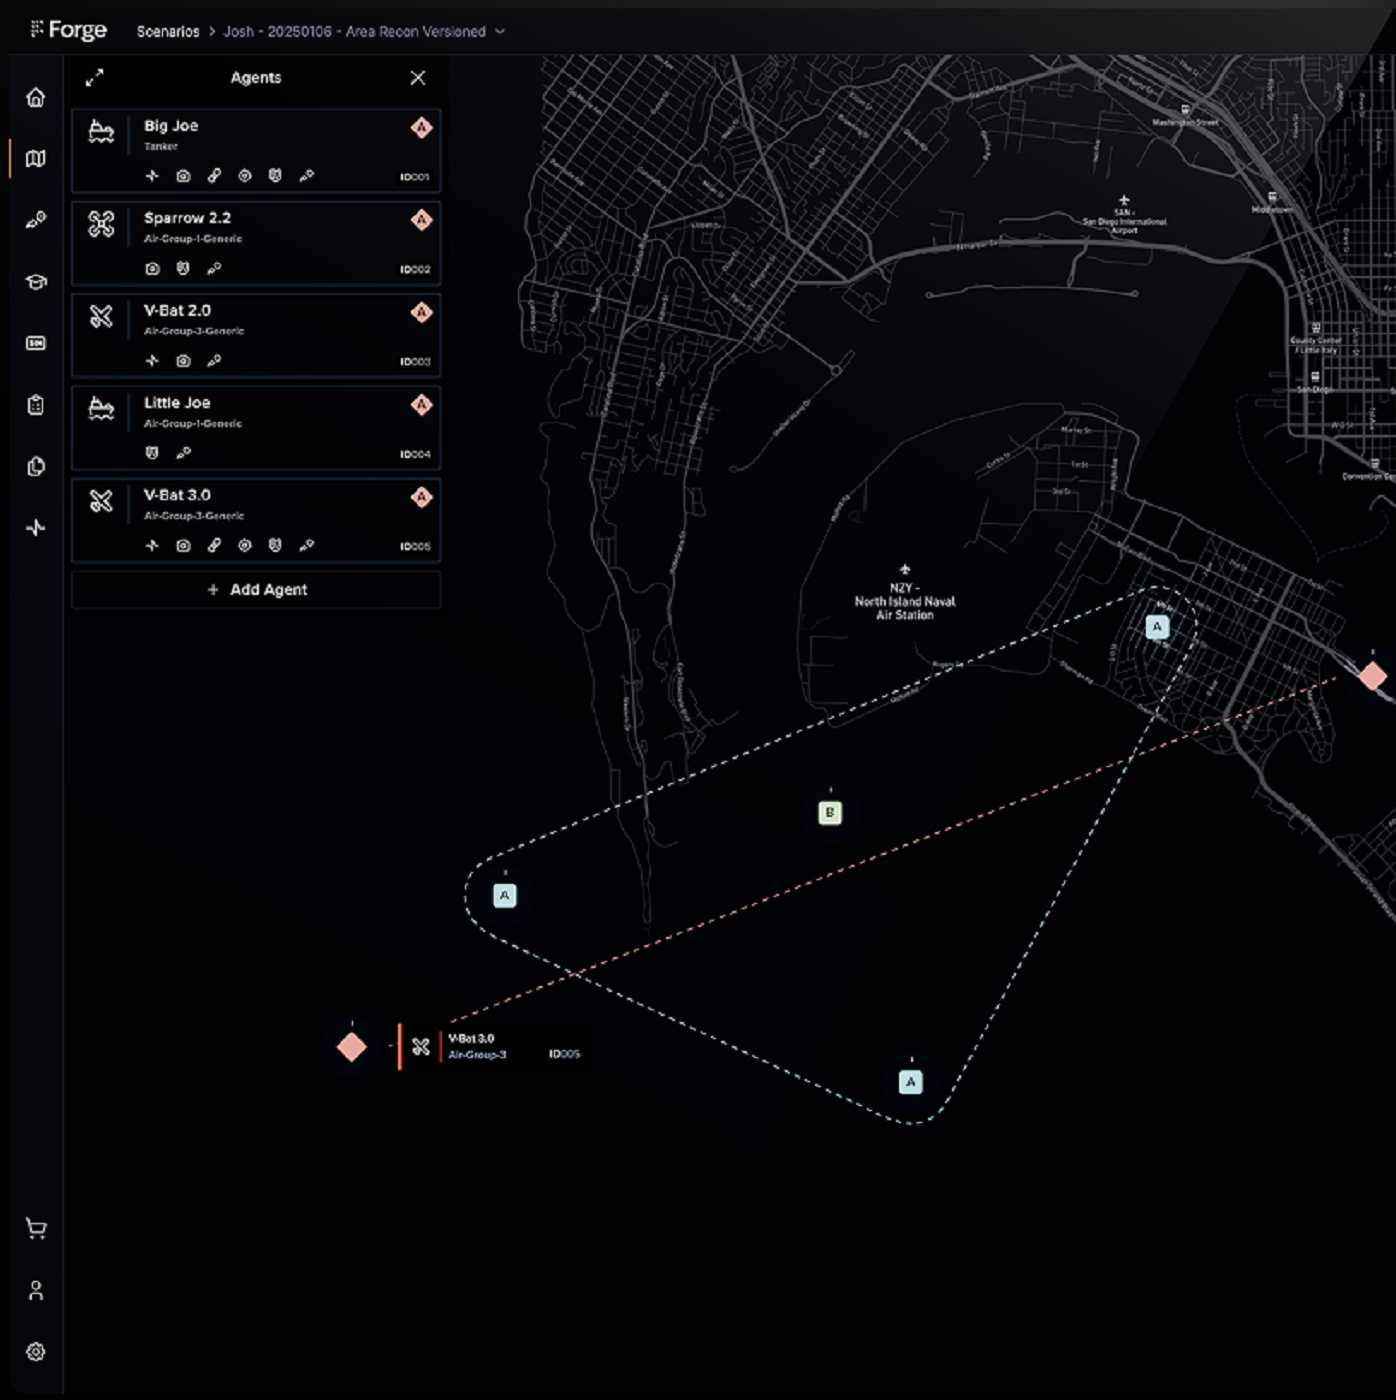Toggle V-Bat 2.0 orange diamond badge
This screenshot has width=1396, height=1400.
point(421,313)
